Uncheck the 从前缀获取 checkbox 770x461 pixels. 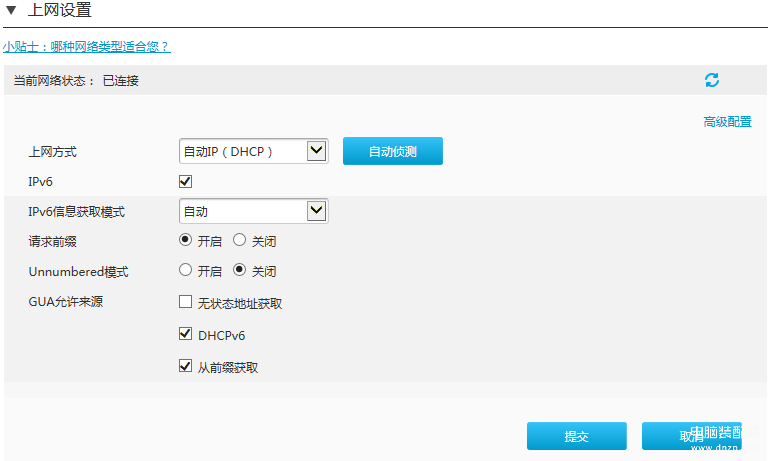tap(185, 366)
